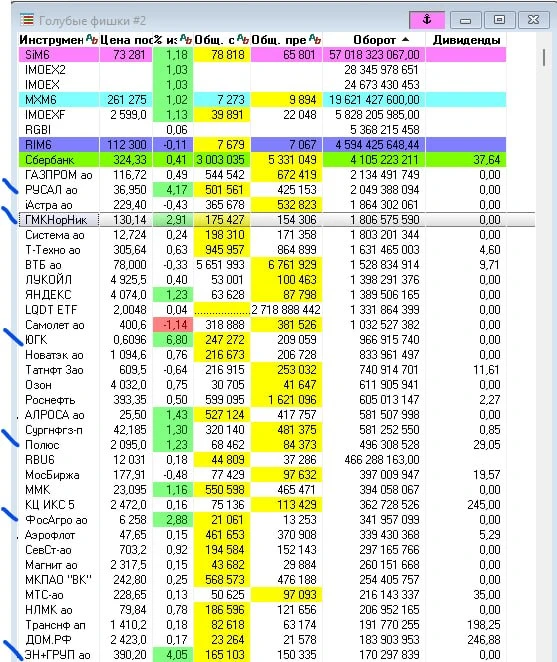Select the Сбербанк row
557x662 pixels.
(262, 160)
